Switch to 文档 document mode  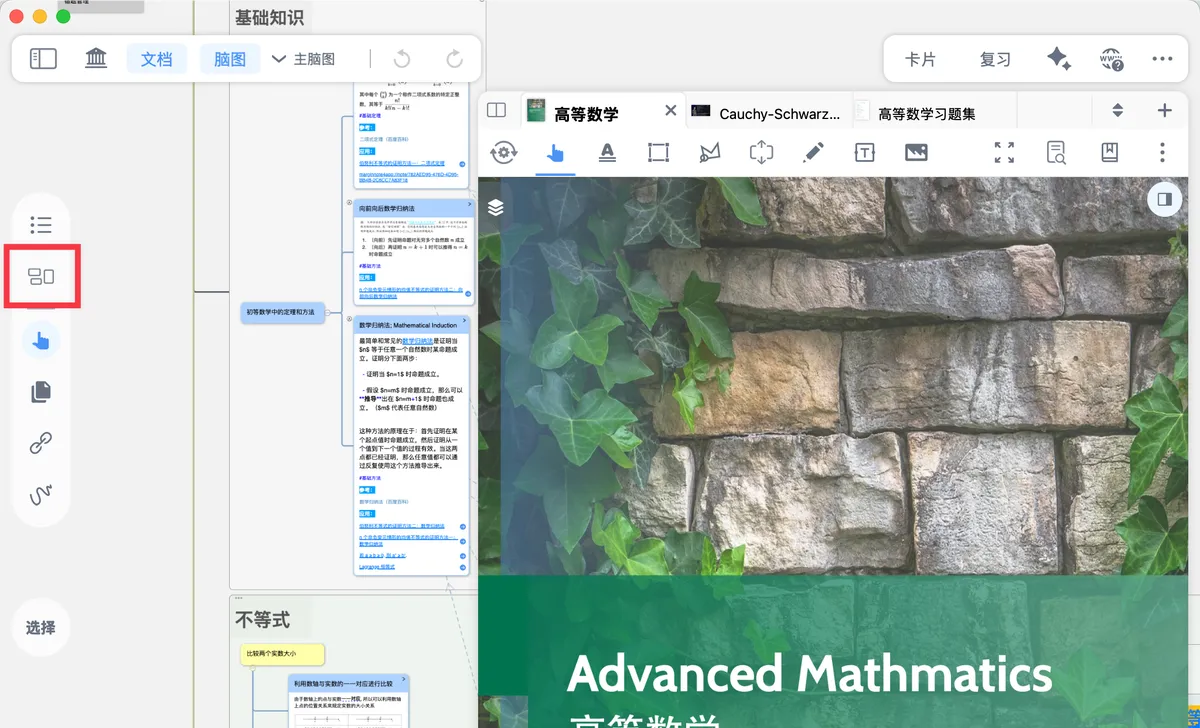[x=156, y=59]
